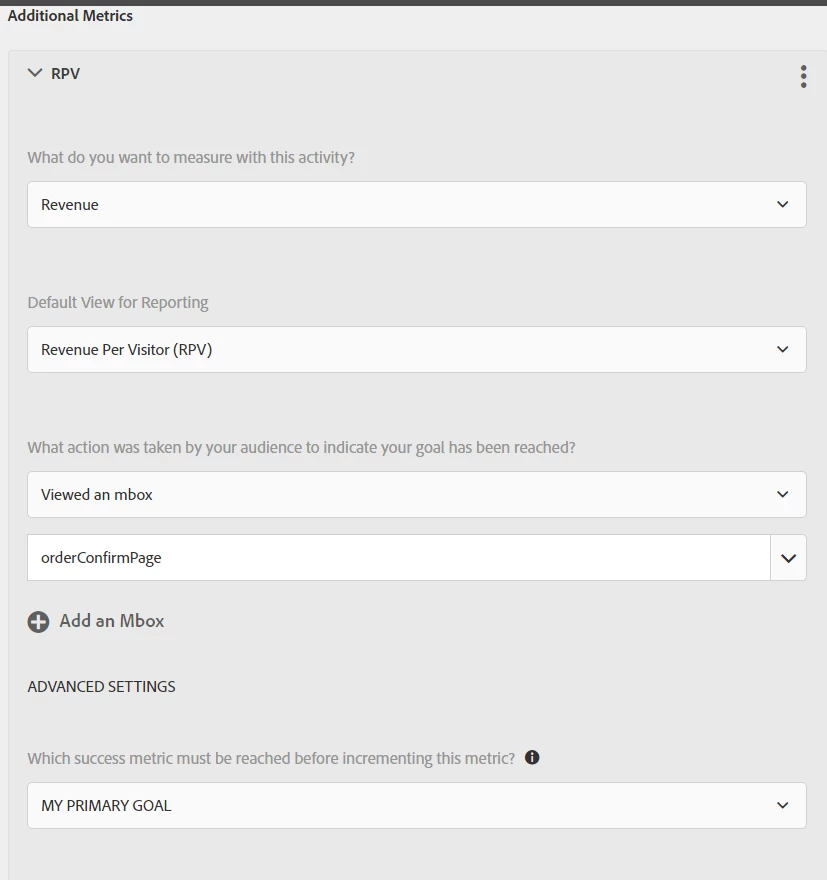Click the chevron in Revenue Per Visitor dropdown
Viewport: 827px width, 880px height.
point(782,350)
